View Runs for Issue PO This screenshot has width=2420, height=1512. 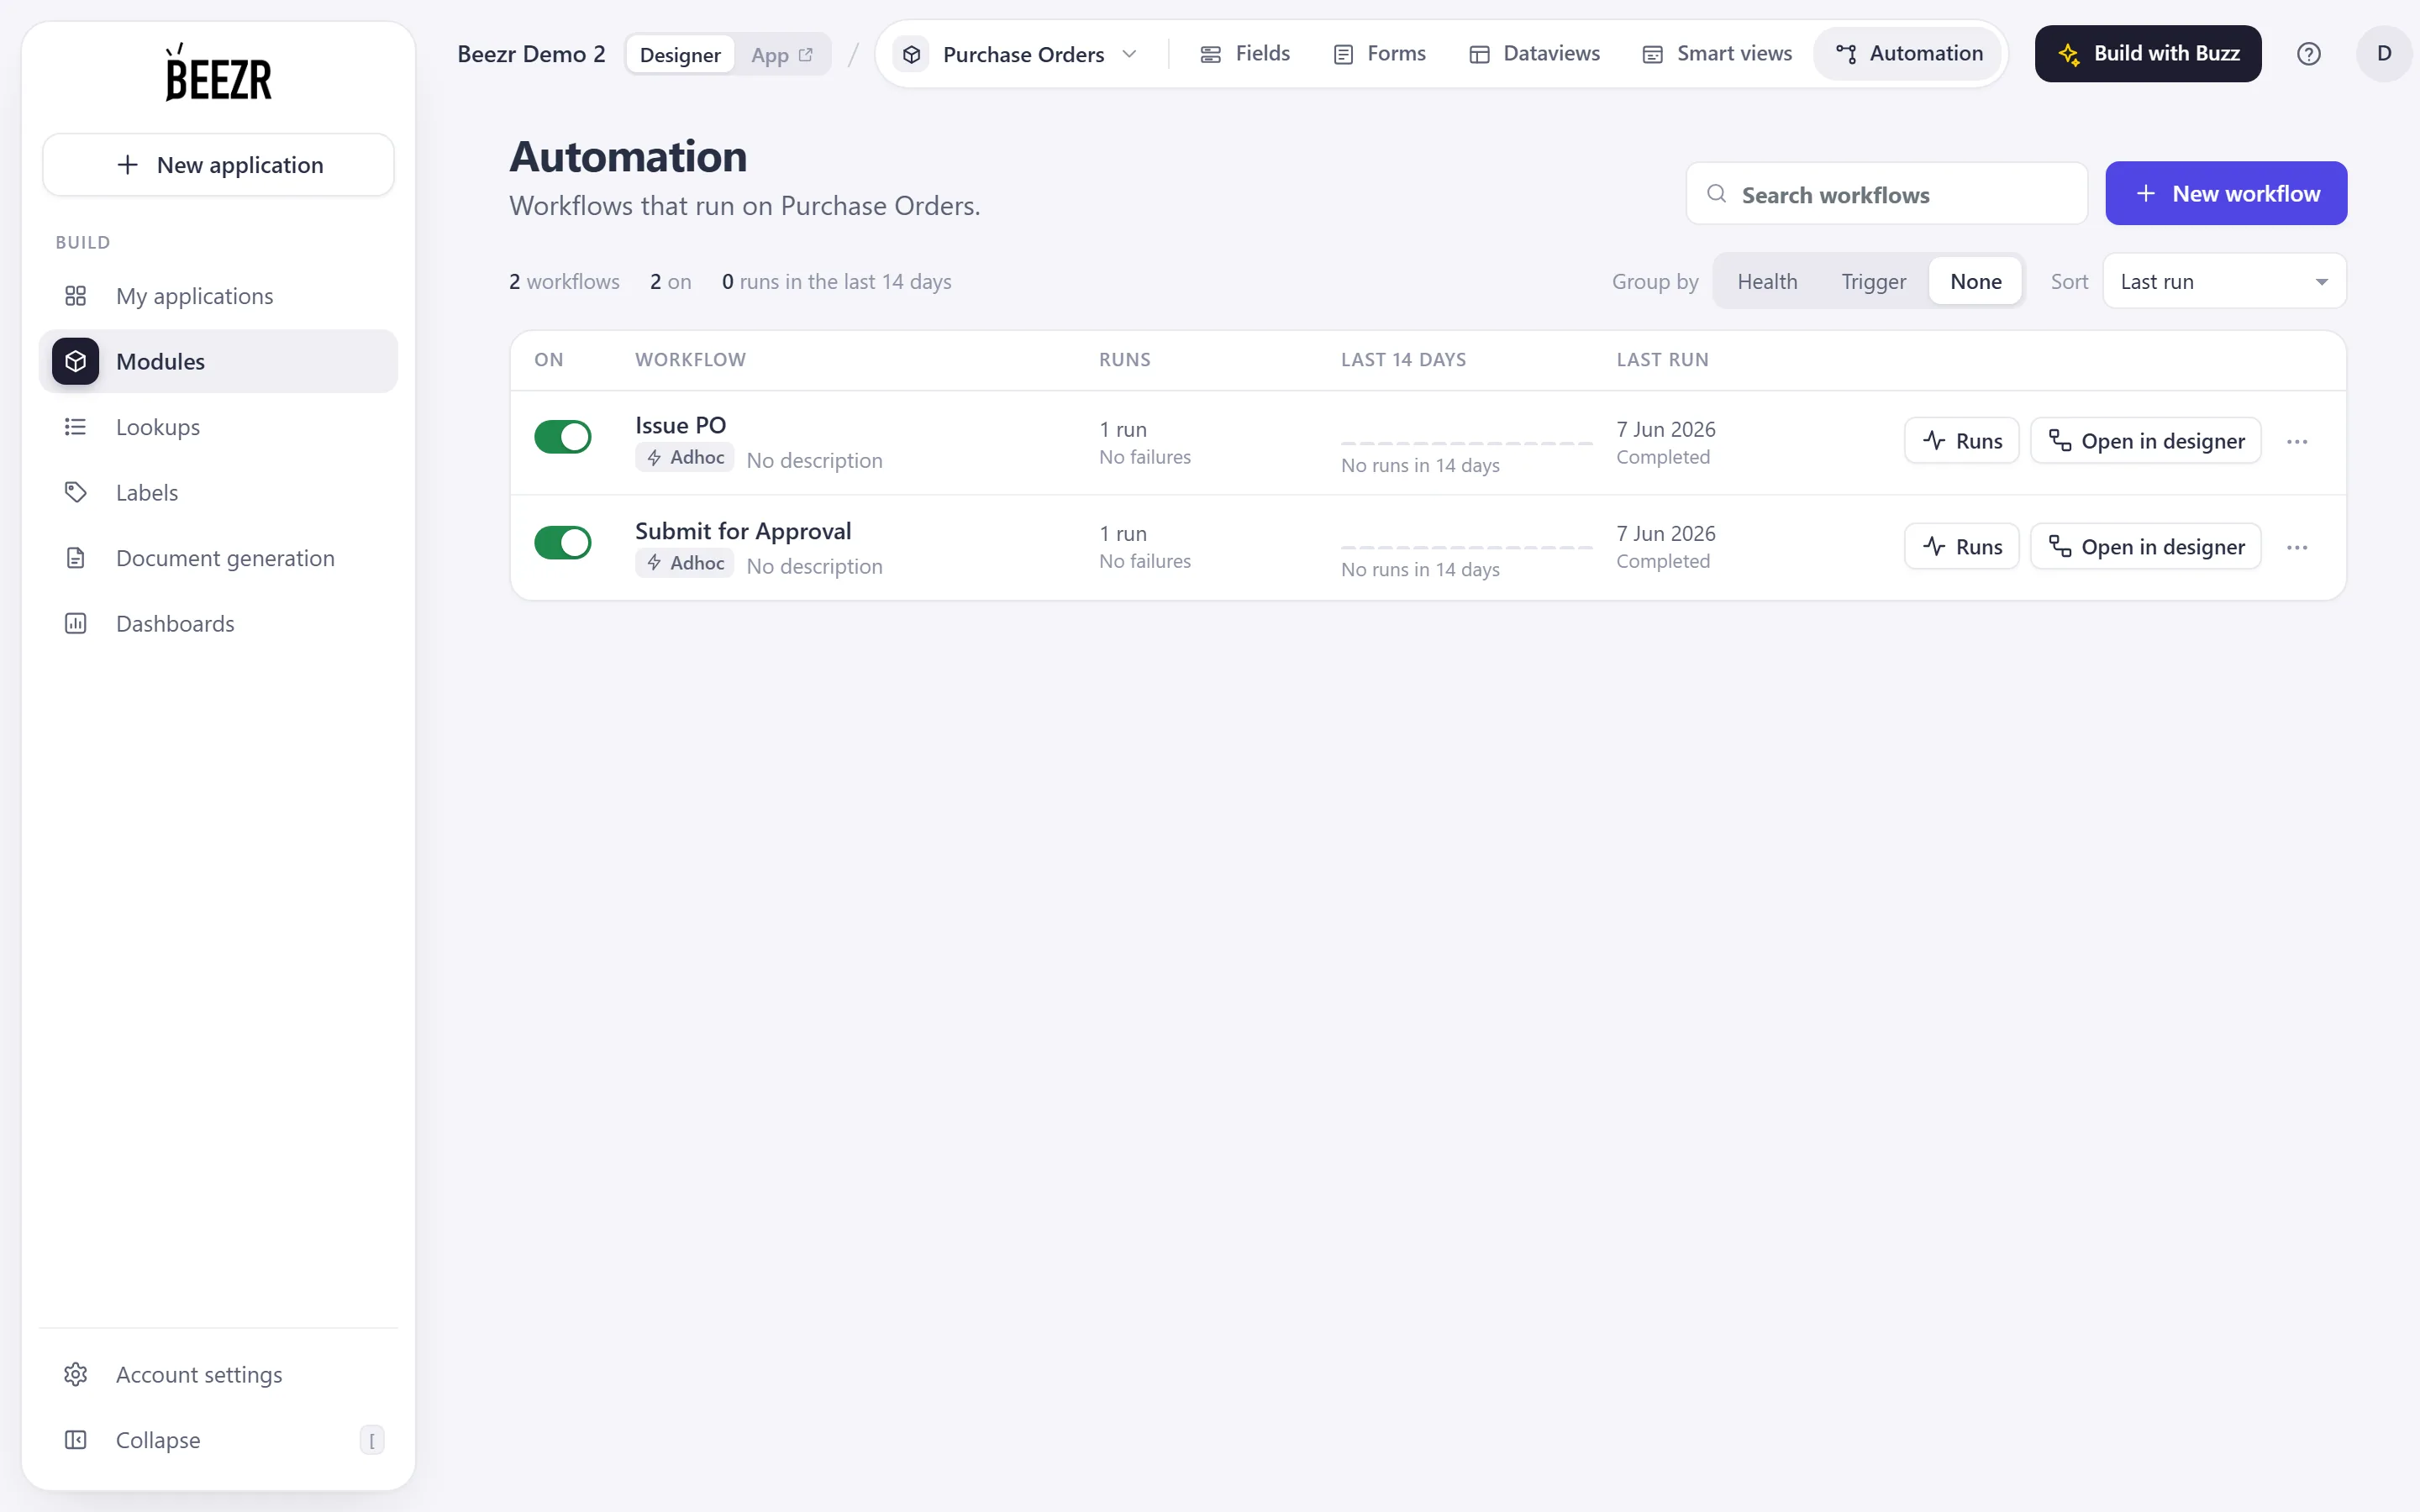pyautogui.click(x=1961, y=441)
